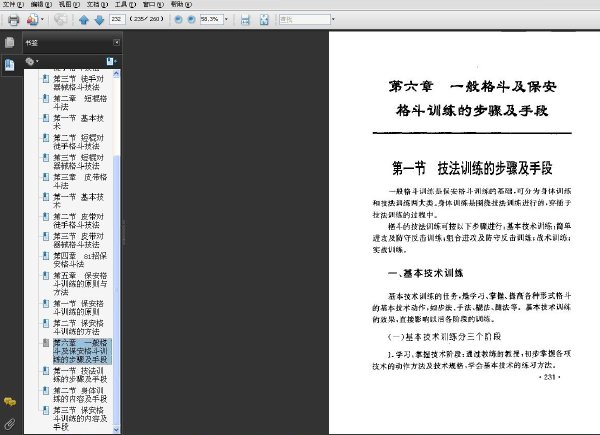Select bookmark 第三节 皮带对器械格斗技法
Image resolution: width=600 pixels, height=435 pixels.
(78, 240)
